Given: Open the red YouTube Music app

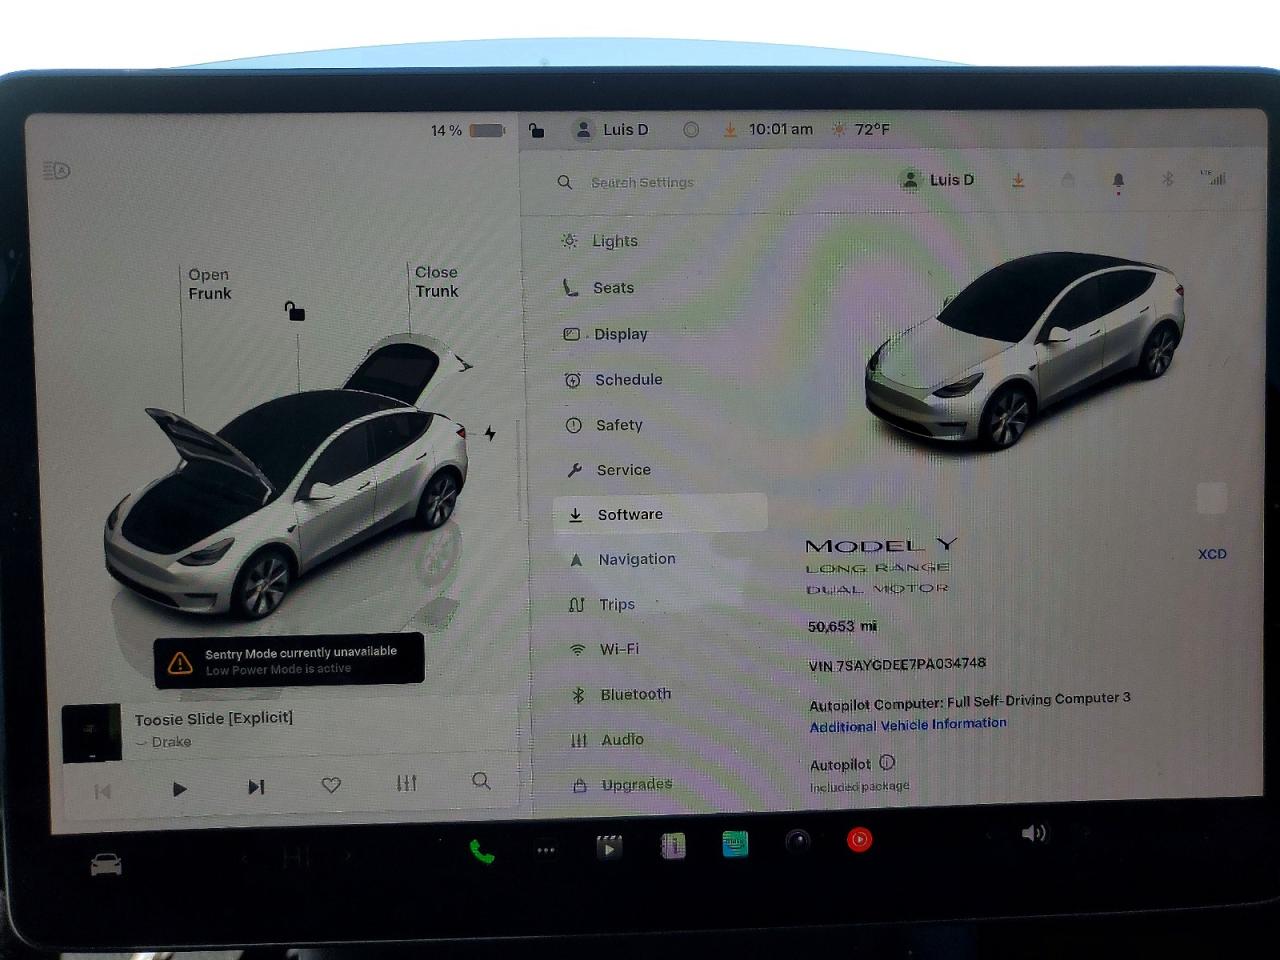Looking at the screenshot, I should click(x=859, y=839).
